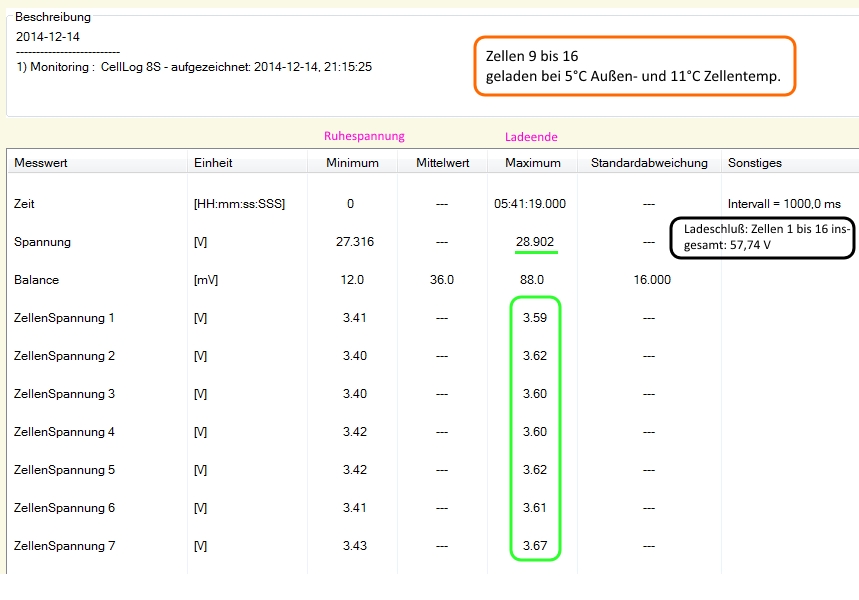Click the maximum voltage value 28.902
The image size is (859, 600).
[x=534, y=242]
